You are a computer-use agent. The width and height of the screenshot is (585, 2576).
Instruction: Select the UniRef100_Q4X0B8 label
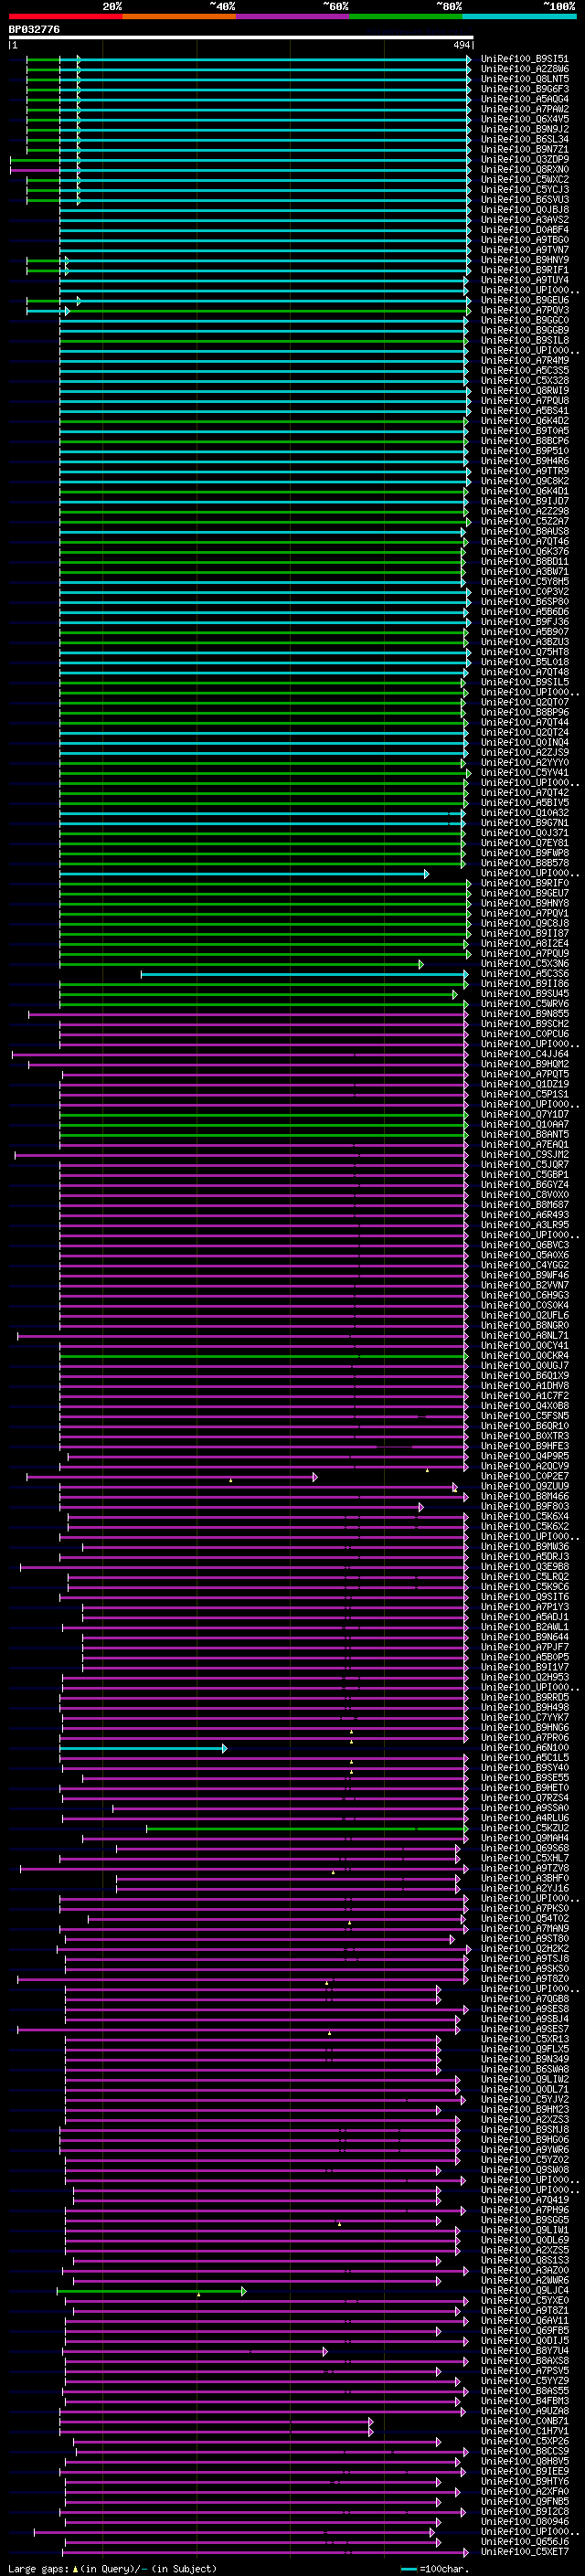[525, 1406]
